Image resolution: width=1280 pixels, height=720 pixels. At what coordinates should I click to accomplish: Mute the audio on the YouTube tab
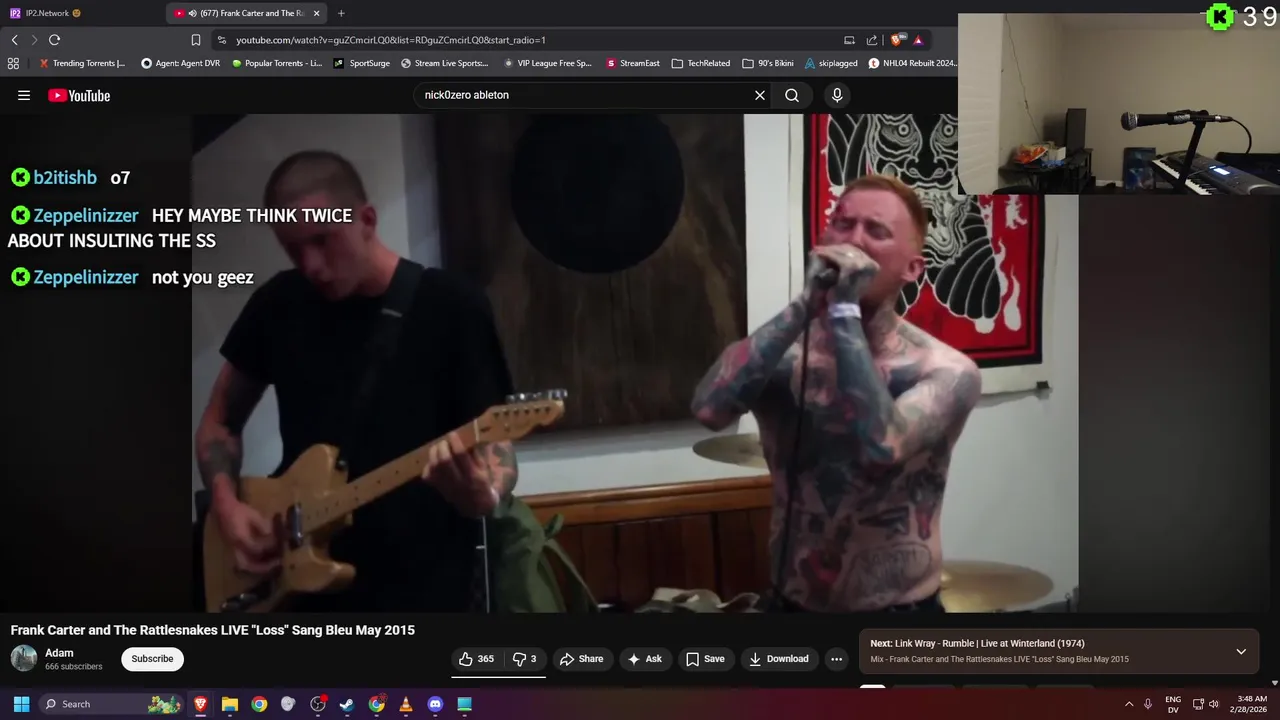coord(192,13)
